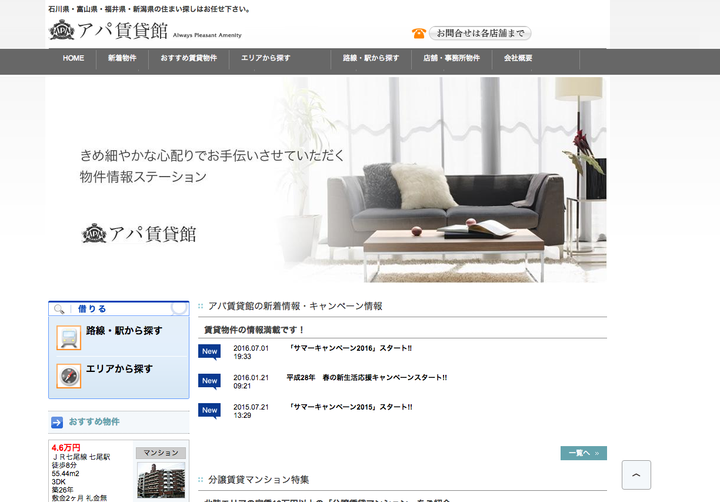
Task: Open 平成28年 春の新生活応援キャンペーンスタート!! news item
Action: point(366,378)
